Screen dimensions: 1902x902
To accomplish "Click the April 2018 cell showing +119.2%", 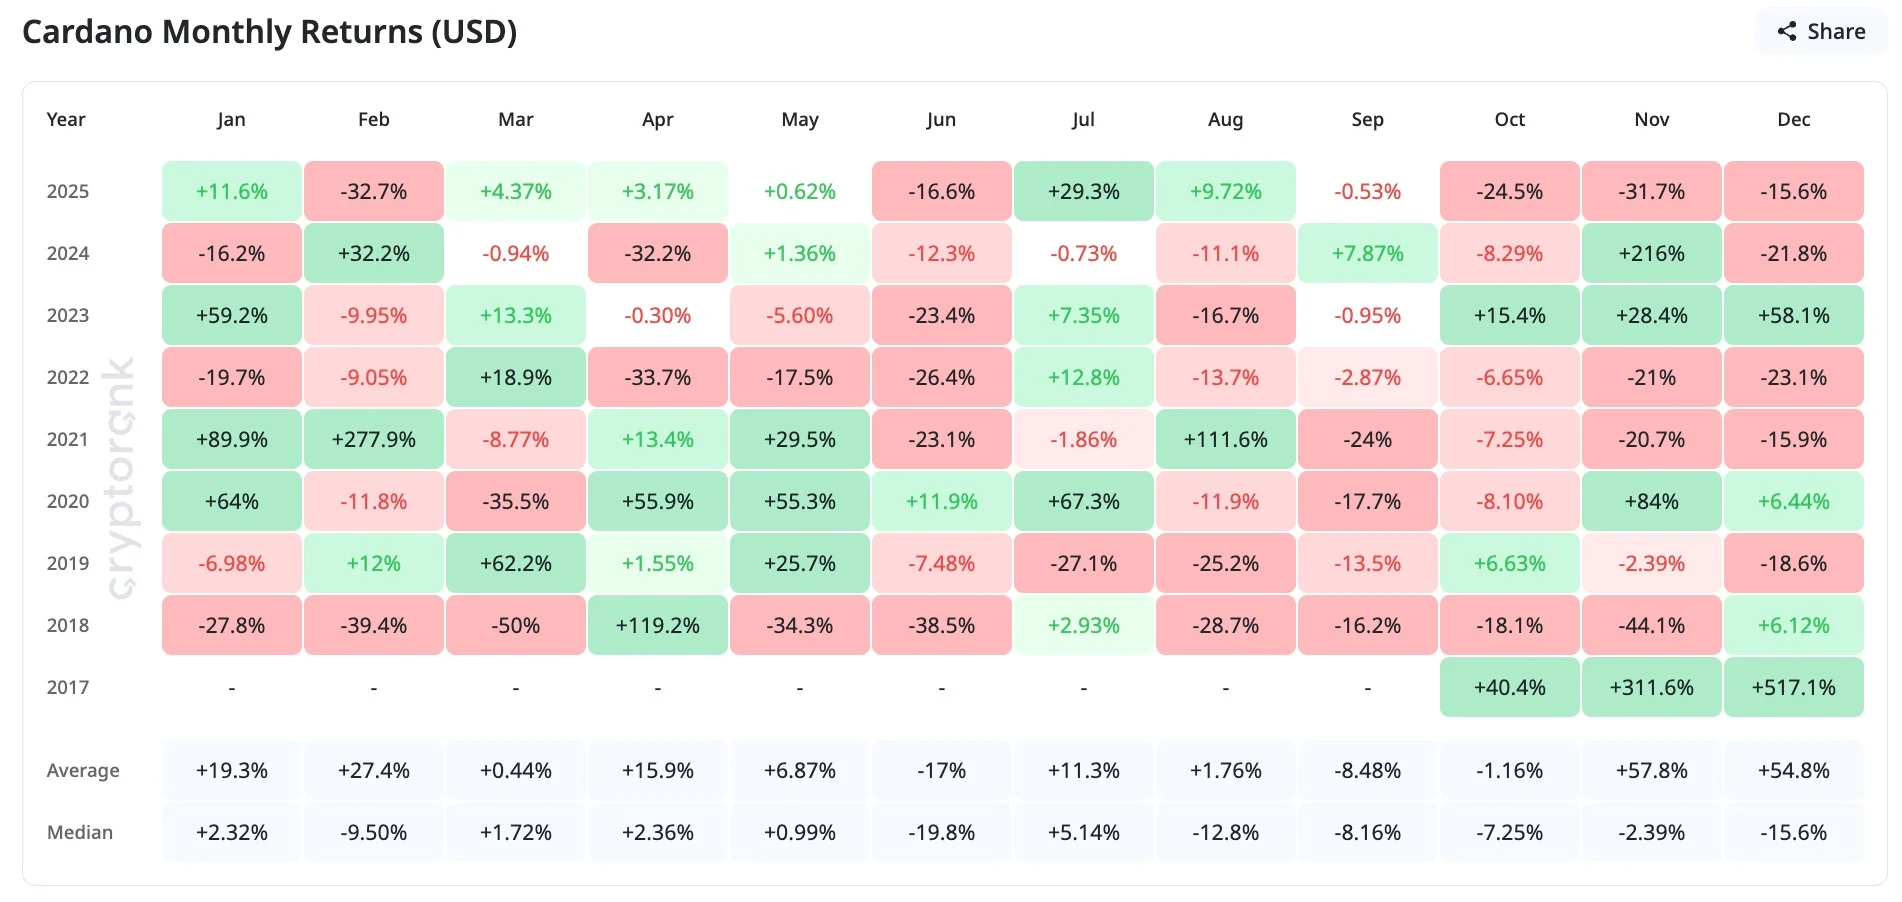I will coord(658,625).
